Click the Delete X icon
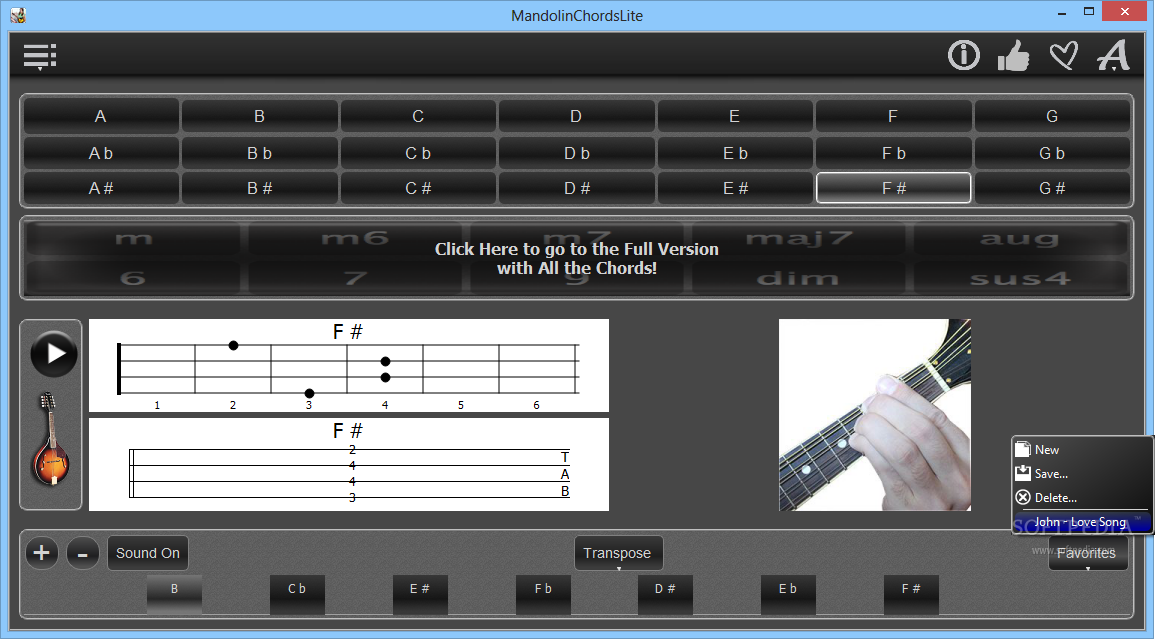This screenshot has width=1155, height=639. [x=1022, y=497]
